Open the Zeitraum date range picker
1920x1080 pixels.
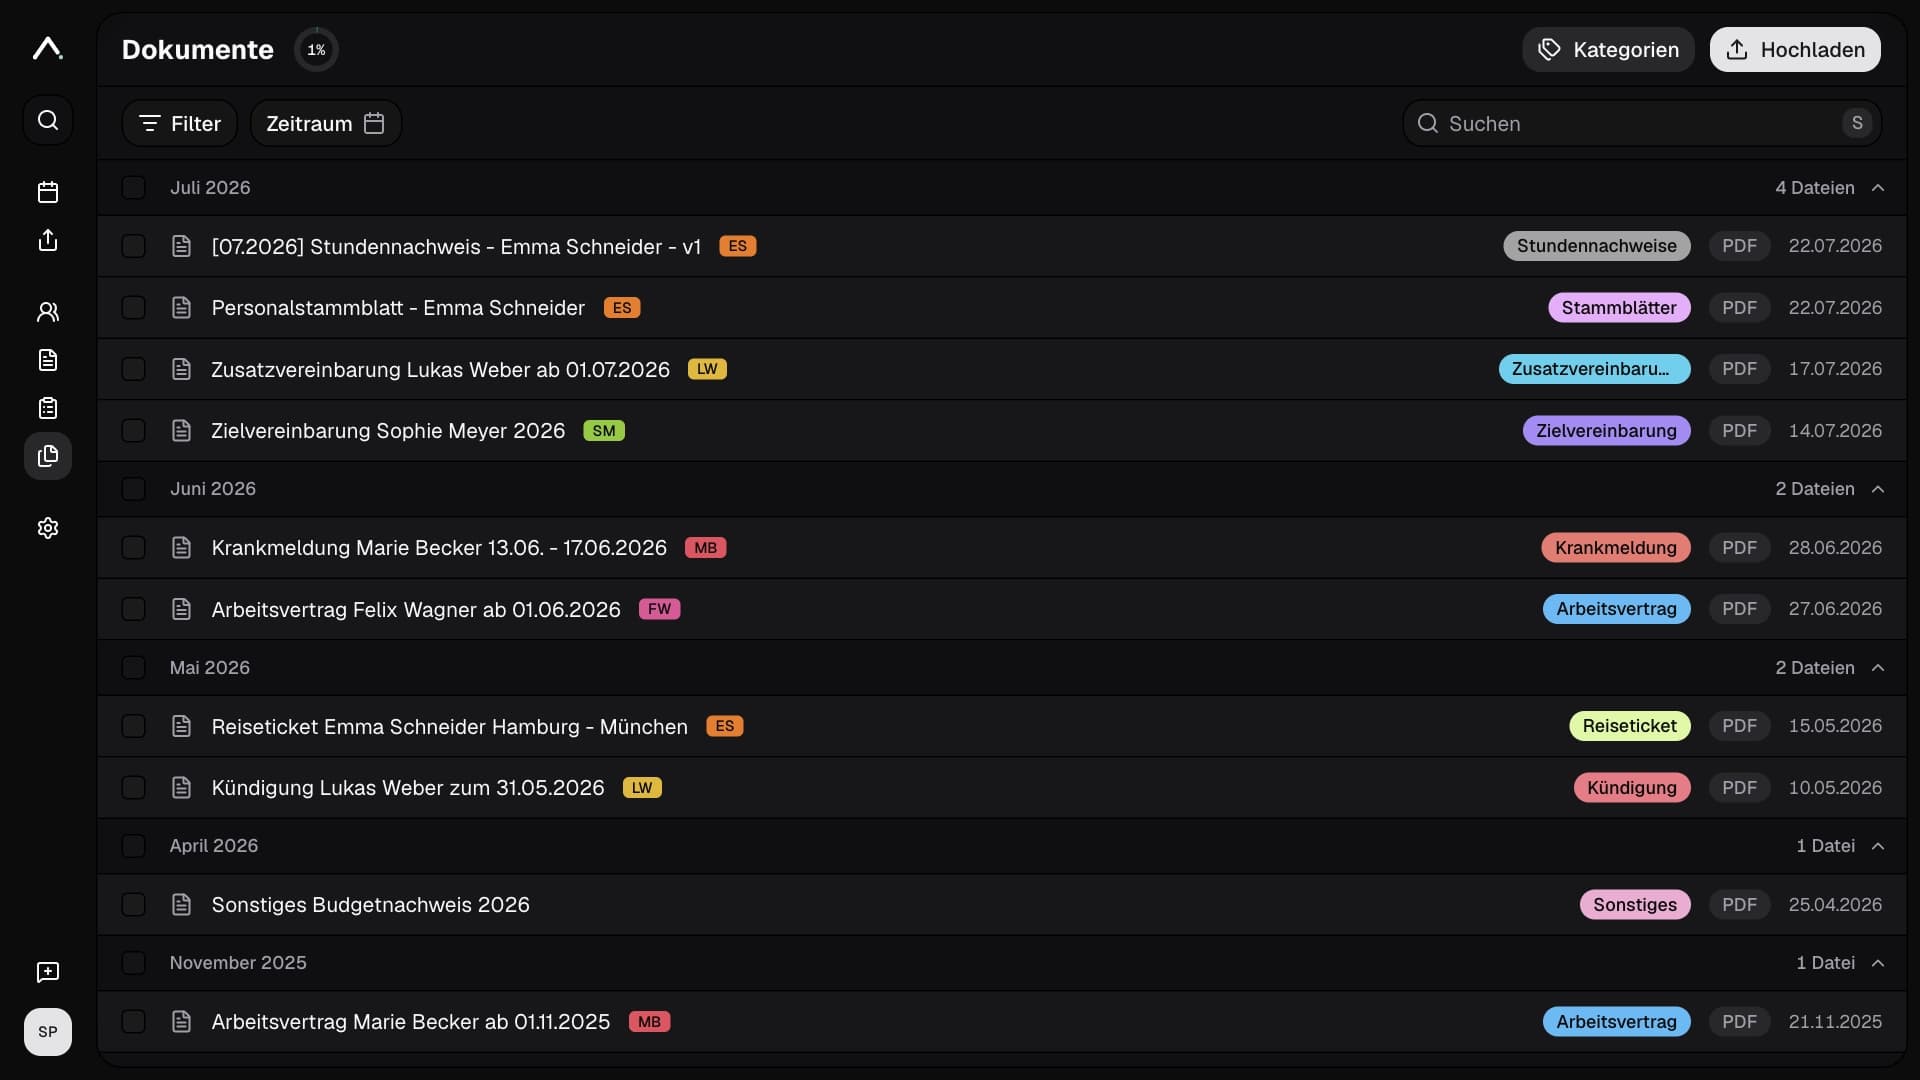point(326,123)
